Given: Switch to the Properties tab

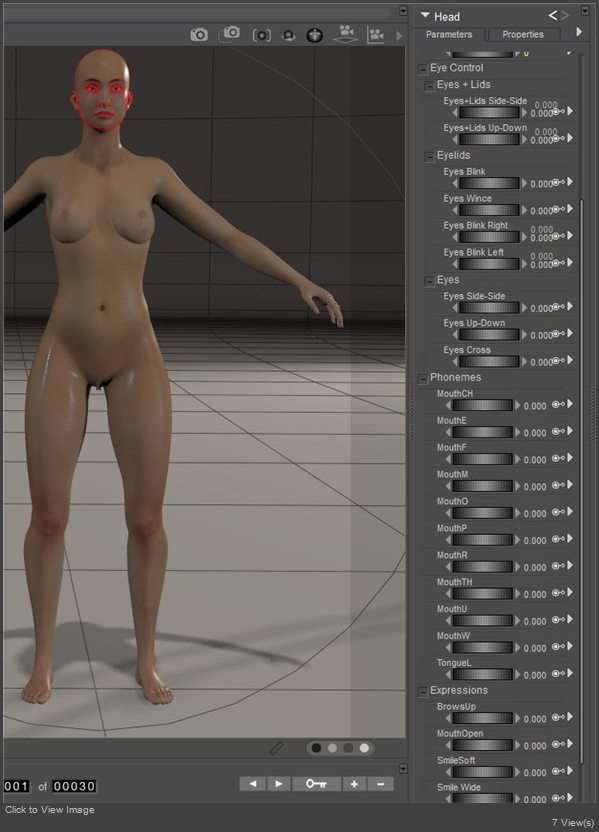Looking at the screenshot, I should (x=523, y=34).
